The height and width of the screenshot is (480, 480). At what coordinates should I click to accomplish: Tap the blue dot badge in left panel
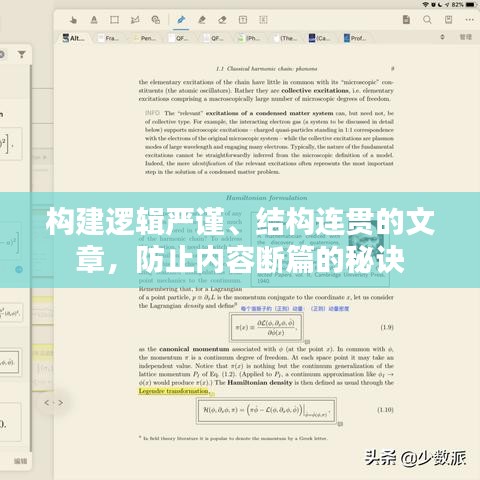pos(19,269)
